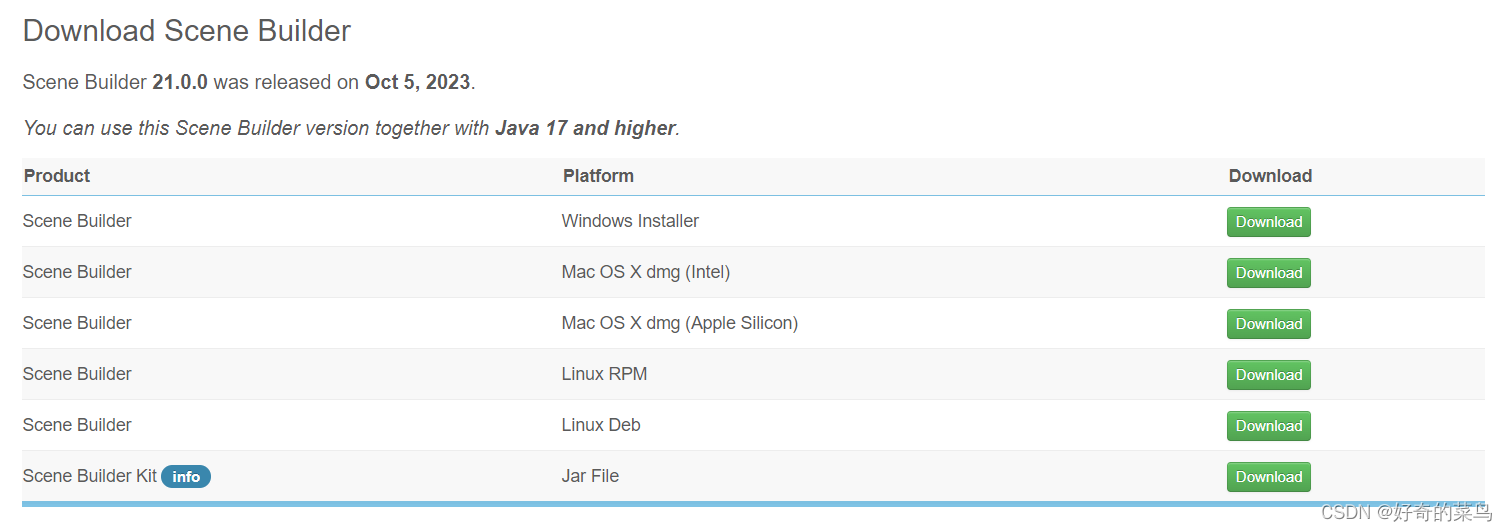Image resolution: width=1508 pixels, height=531 pixels.
Task: Click the Oct 5, 2023 release date
Action: (417, 82)
